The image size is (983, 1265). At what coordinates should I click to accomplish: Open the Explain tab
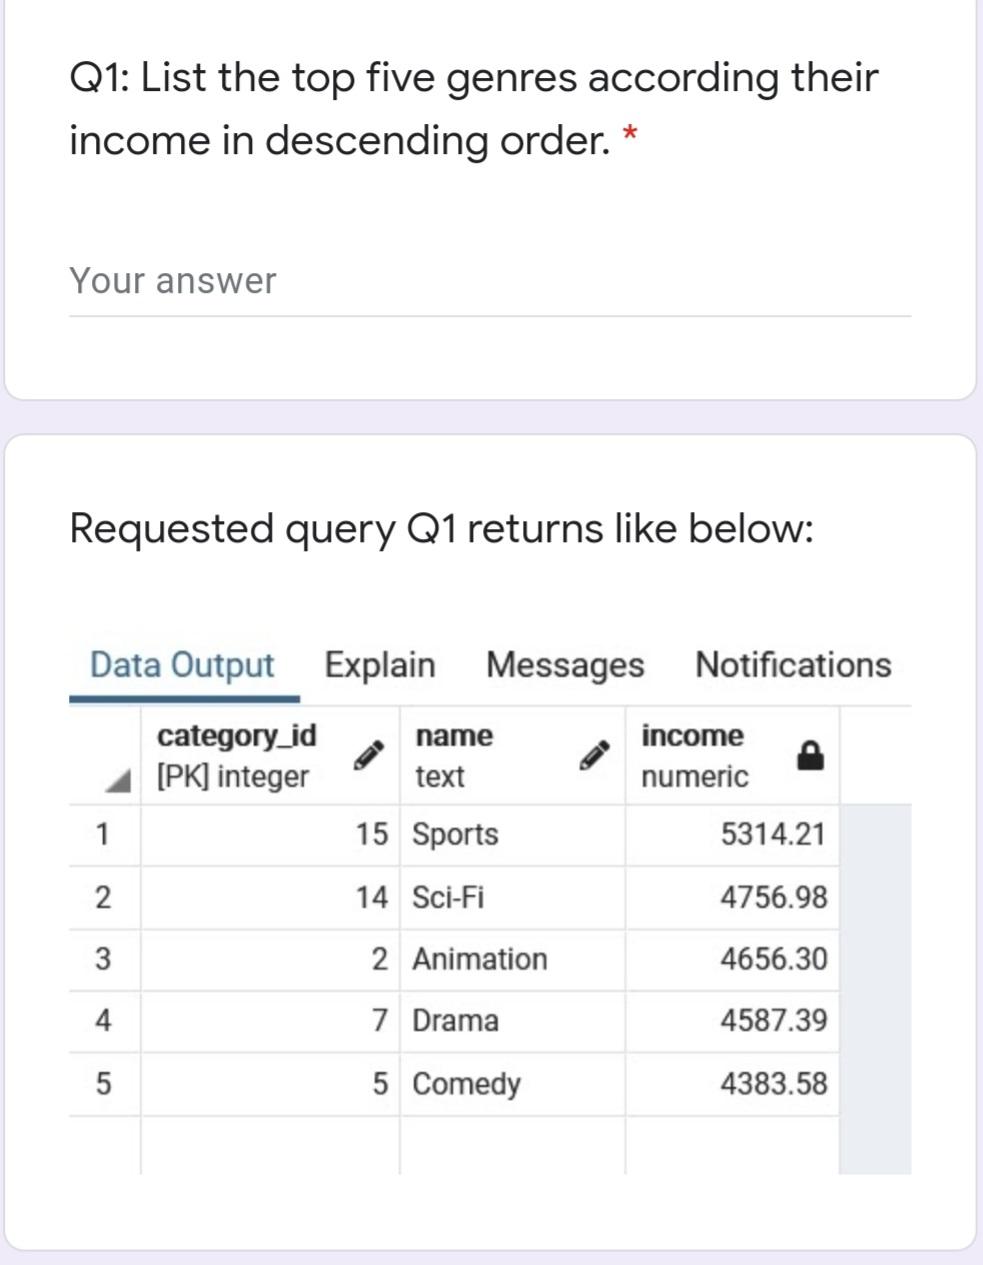380,665
